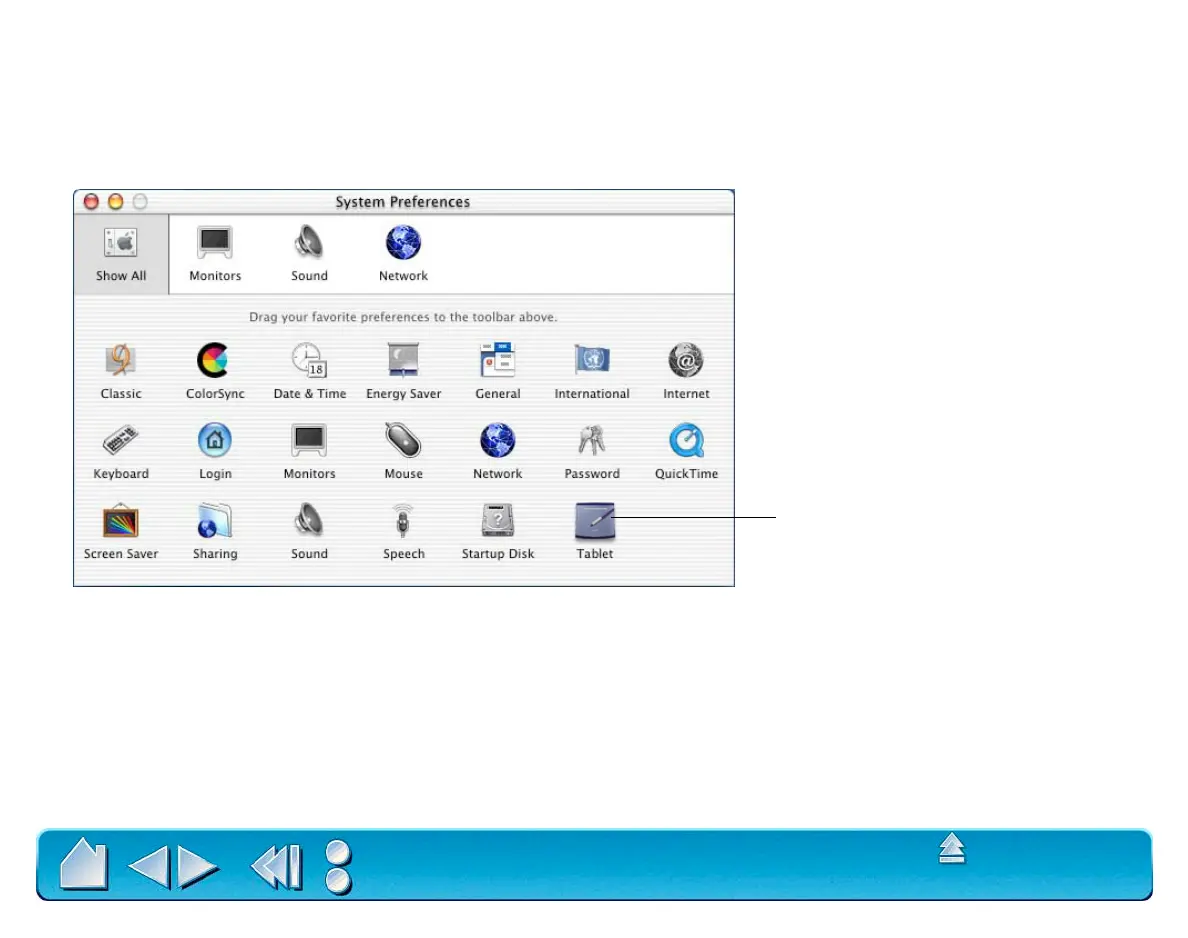Open the International preference pane

(x=592, y=371)
